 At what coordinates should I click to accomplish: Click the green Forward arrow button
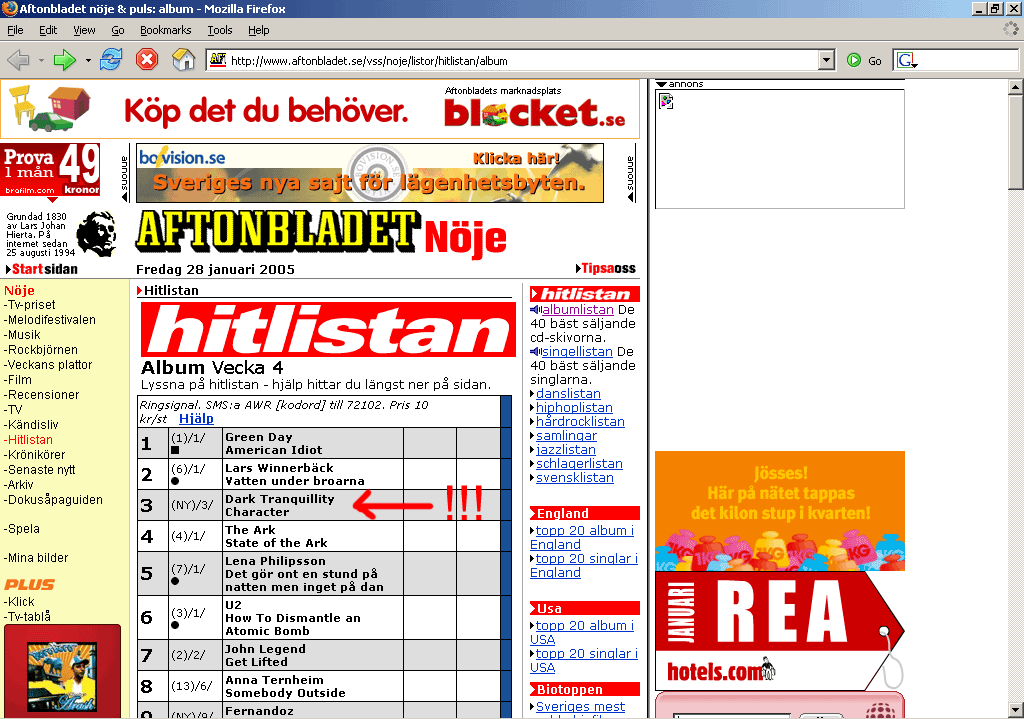[x=64, y=61]
